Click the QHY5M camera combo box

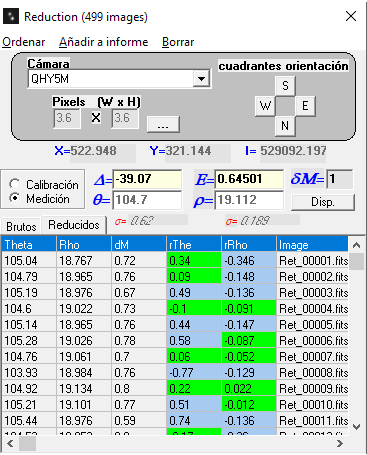pyautogui.click(x=119, y=79)
